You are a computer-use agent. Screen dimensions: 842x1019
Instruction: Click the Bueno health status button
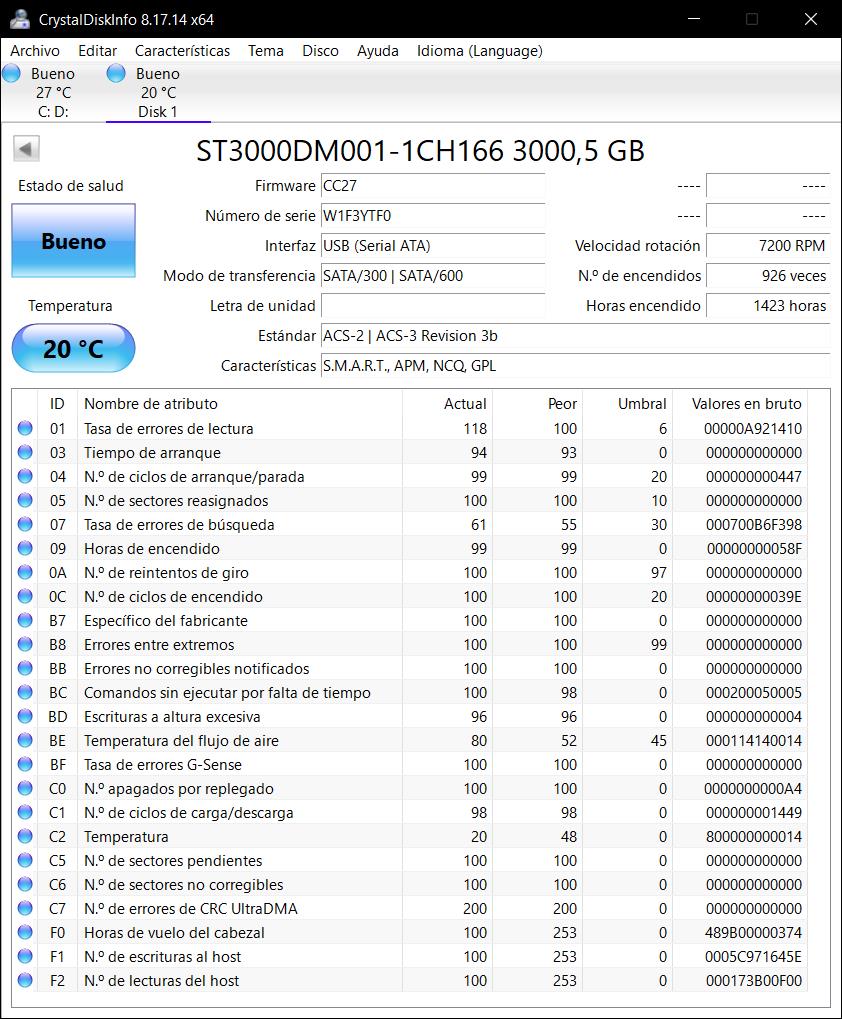click(73, 241)
